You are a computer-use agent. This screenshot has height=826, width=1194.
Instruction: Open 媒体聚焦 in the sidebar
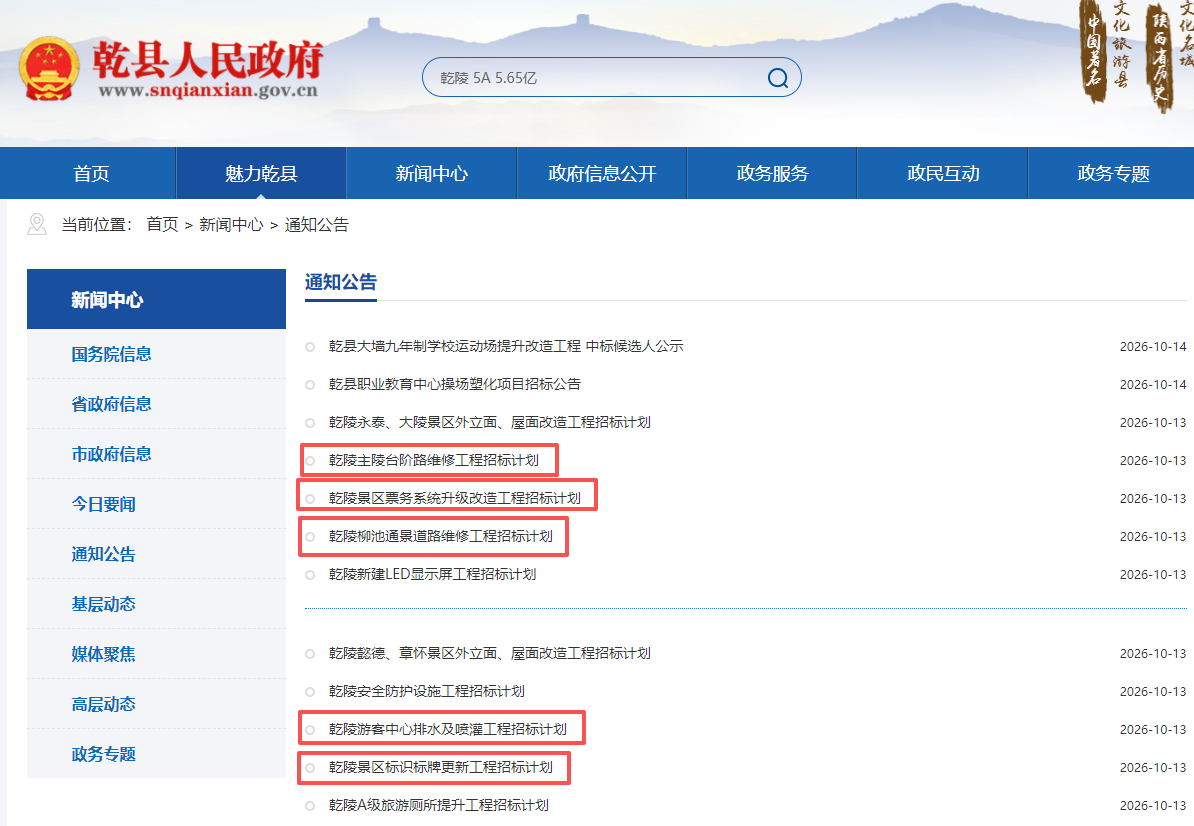104,654
